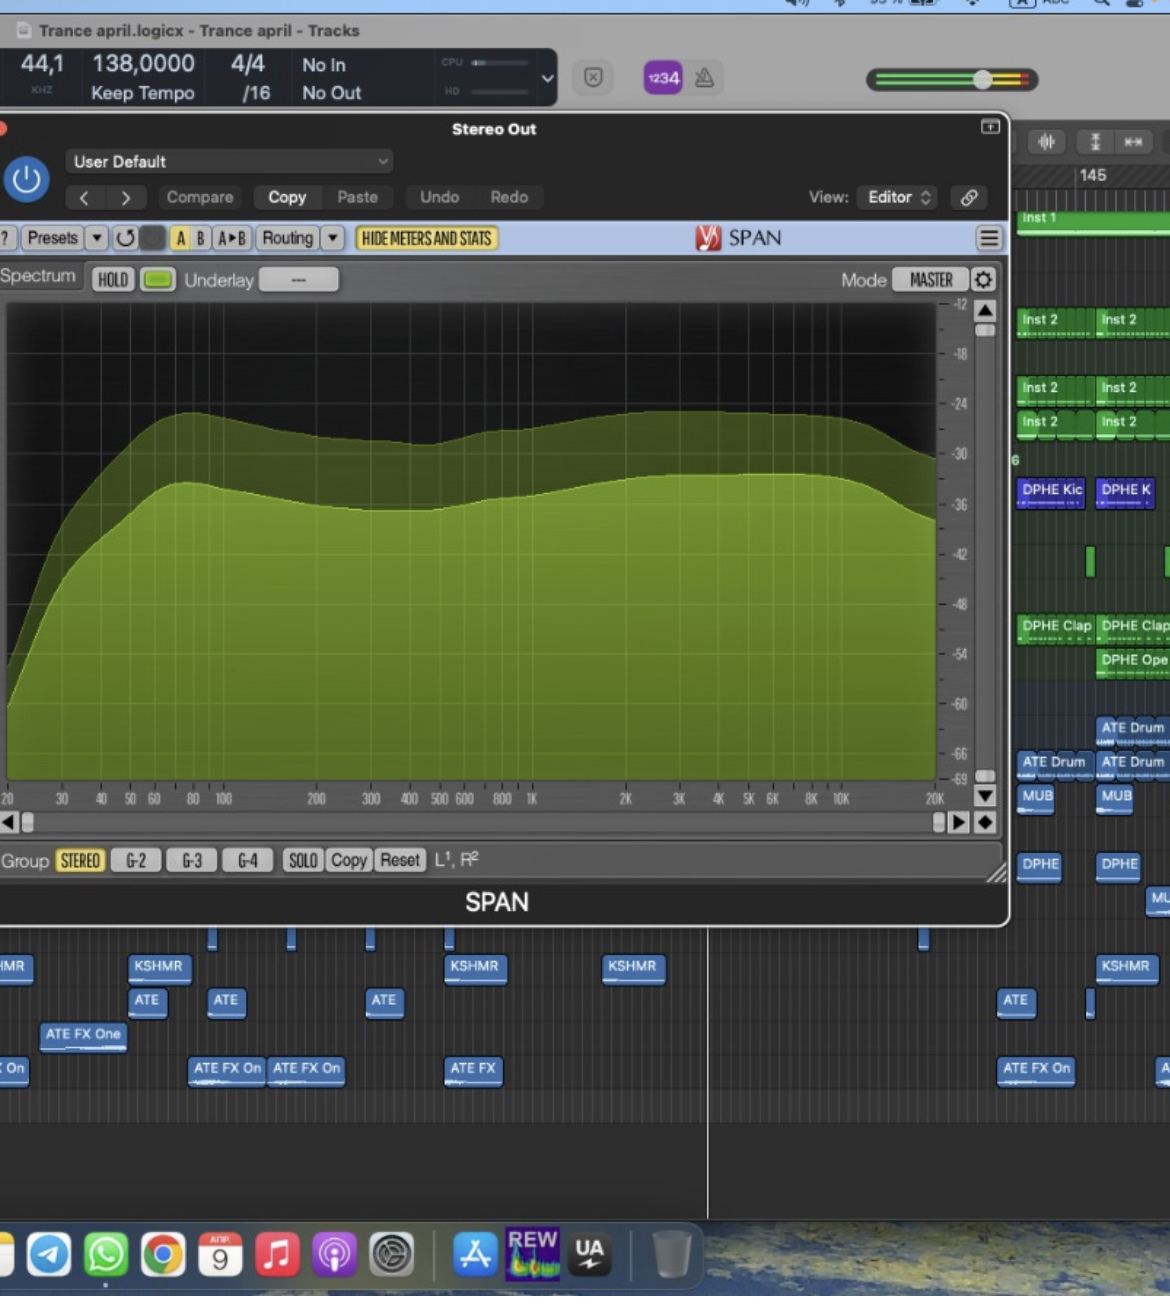Toggle the SPAN plugin power button
Image resolution: width=1170 pixels, height=1306 pixels.
click(26, 180)
